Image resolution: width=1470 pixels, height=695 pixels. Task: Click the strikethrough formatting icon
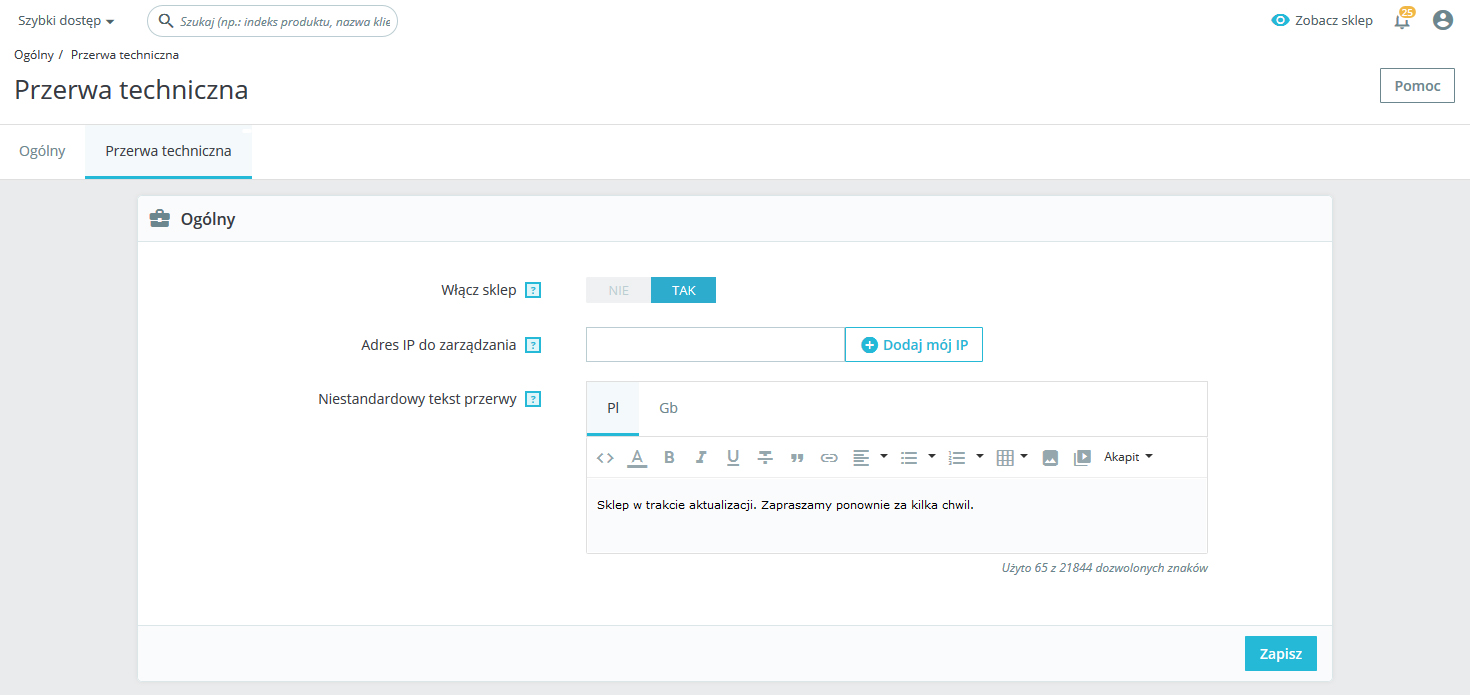pos(765,458)
